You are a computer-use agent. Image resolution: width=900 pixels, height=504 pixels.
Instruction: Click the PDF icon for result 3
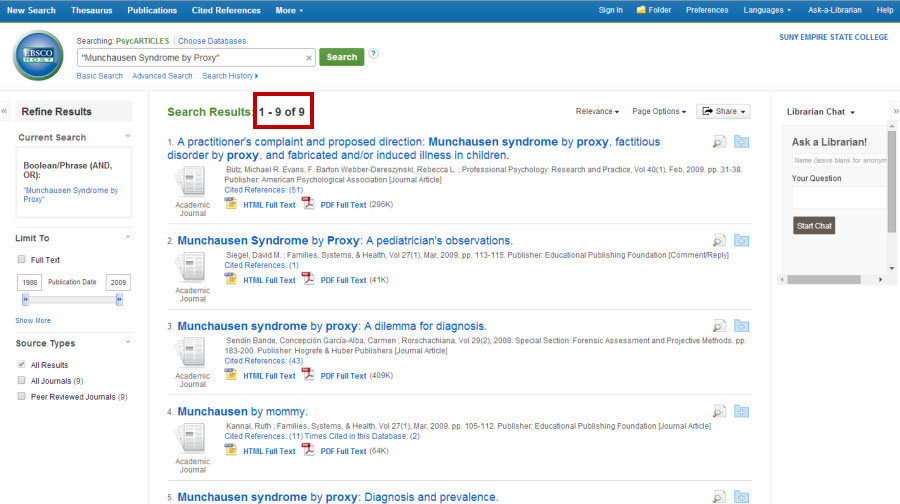click(x=308, y=375)
